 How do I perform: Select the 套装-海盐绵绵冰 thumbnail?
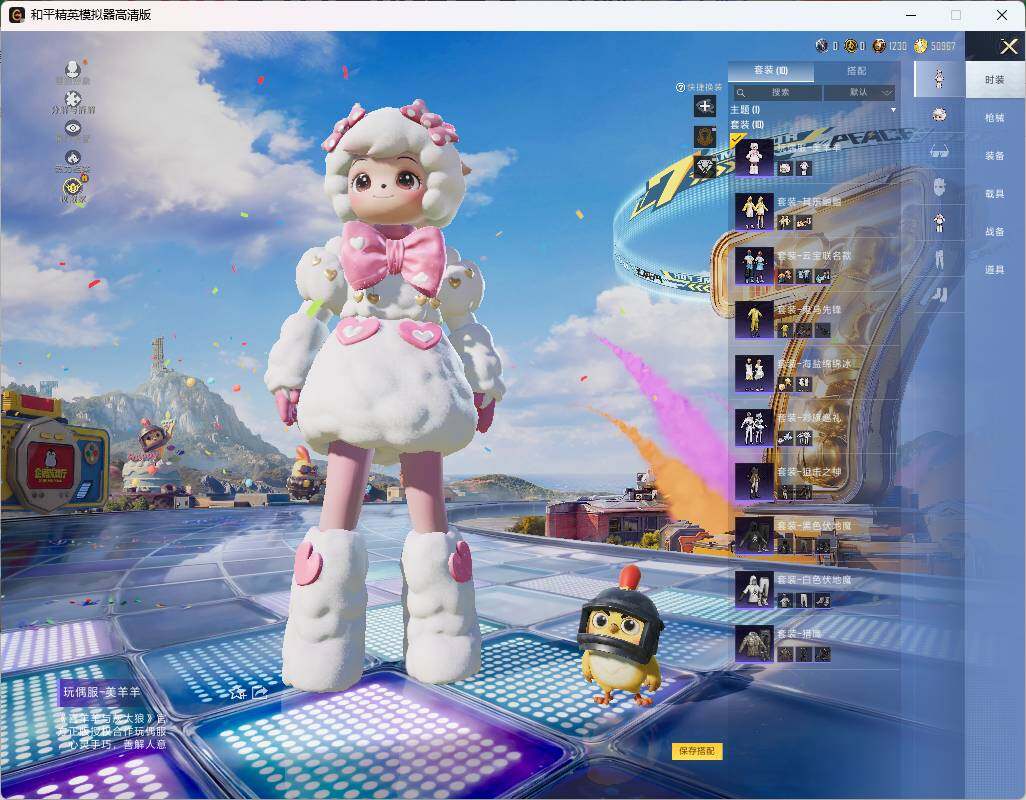pos(754,374)
